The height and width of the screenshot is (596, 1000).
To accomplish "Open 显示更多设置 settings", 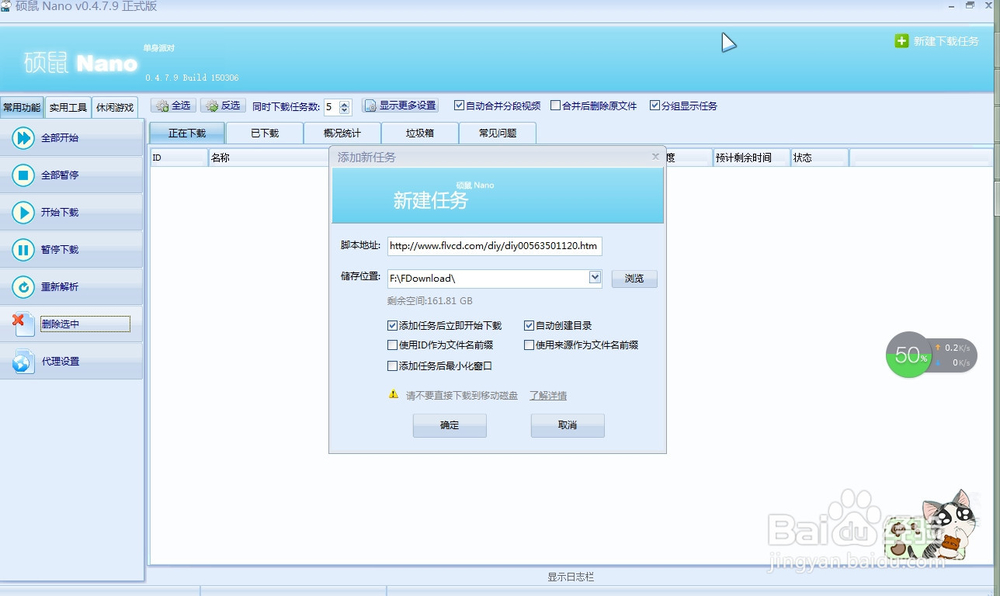I will click(400, 106).
